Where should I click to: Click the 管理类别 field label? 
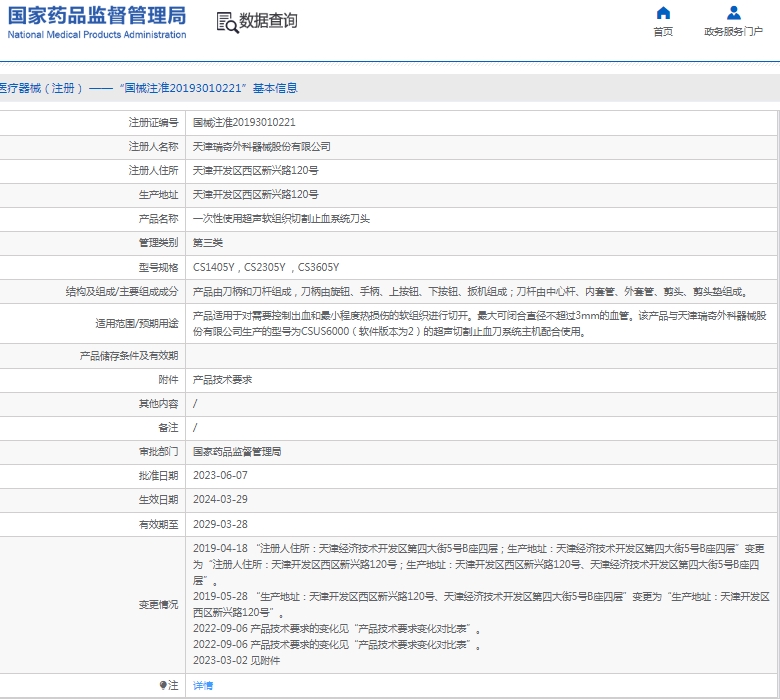point(158,243)
